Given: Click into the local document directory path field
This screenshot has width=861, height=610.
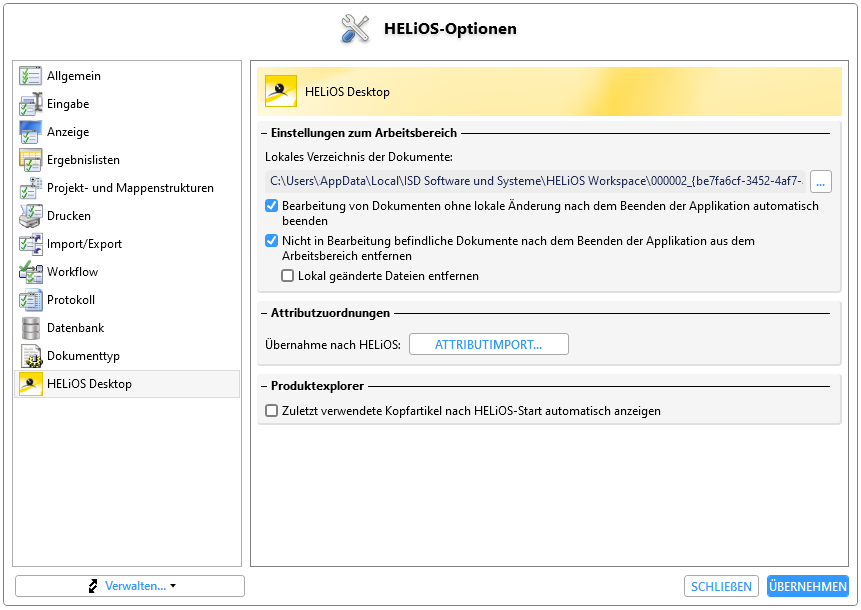Looking at the screenshot, I should pyautogui.click(x=535, y=181).
